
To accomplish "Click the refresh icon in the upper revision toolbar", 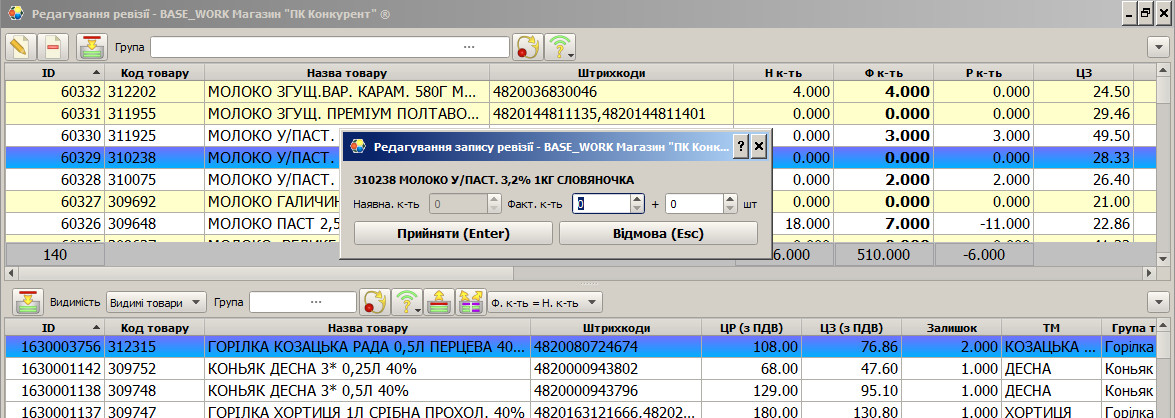I will coord(527,47).
